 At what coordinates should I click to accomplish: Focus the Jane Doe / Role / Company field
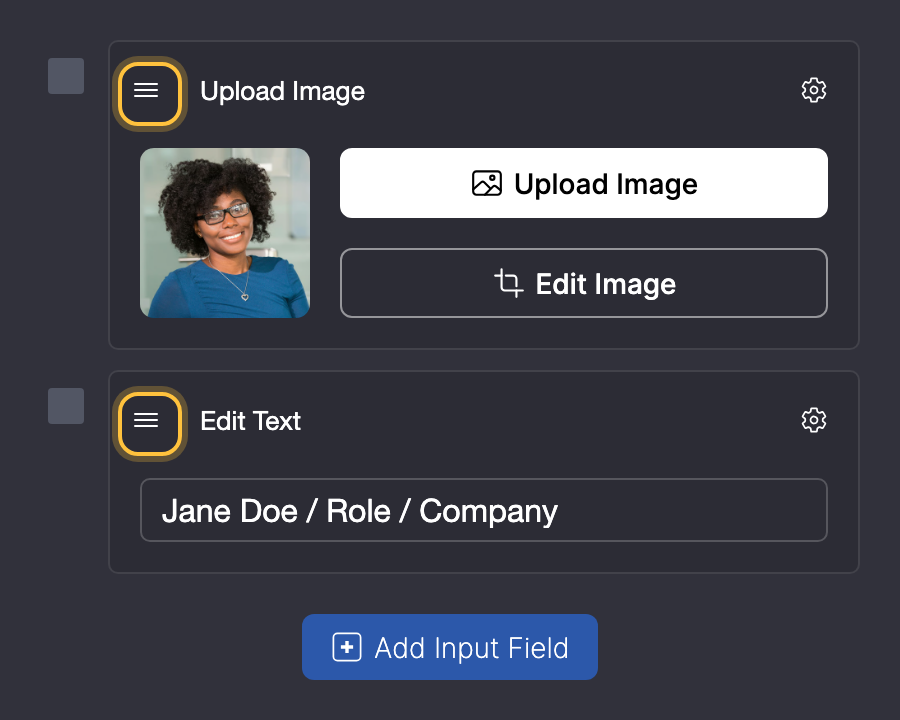pyautogui.click(x=484, y=510)
